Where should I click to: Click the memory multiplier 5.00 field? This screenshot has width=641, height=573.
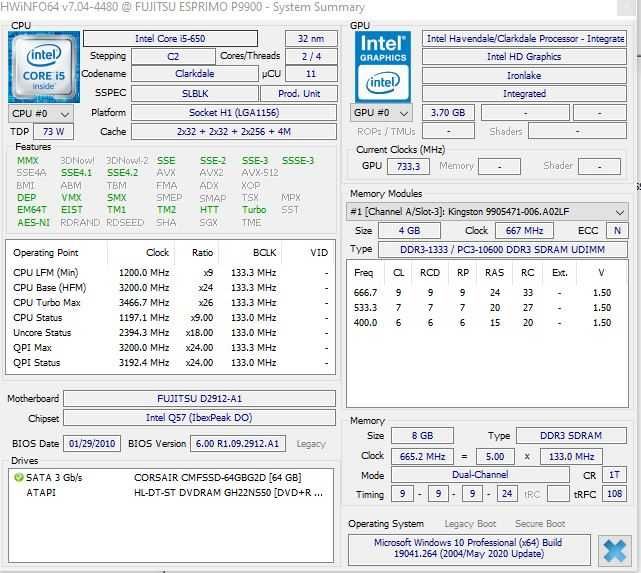point(495,457)
